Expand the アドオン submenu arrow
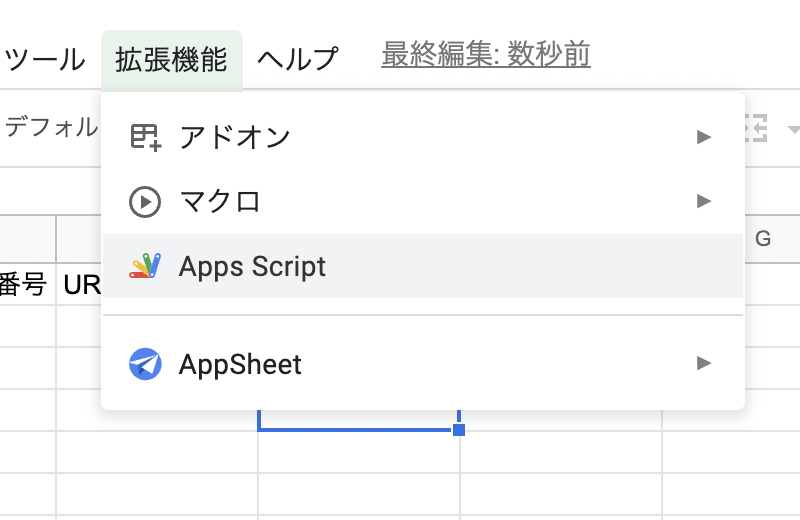 704,137
